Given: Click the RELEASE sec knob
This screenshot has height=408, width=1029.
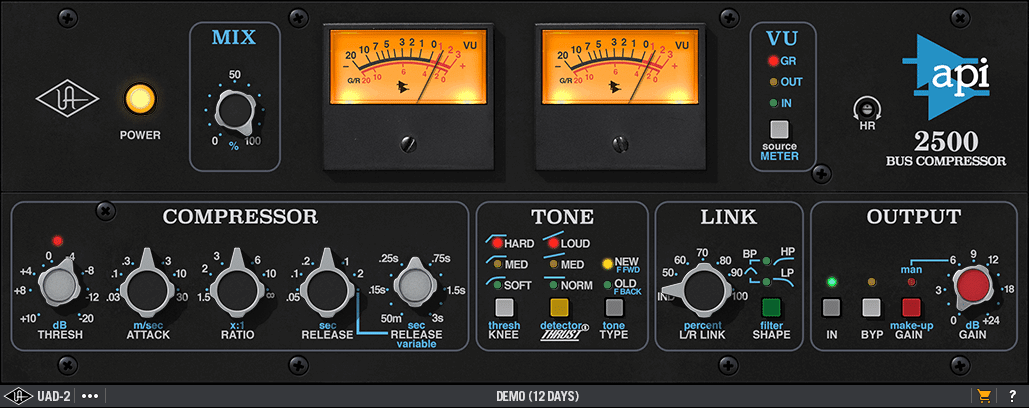Looking at the screenshot, I should point(327,287).
